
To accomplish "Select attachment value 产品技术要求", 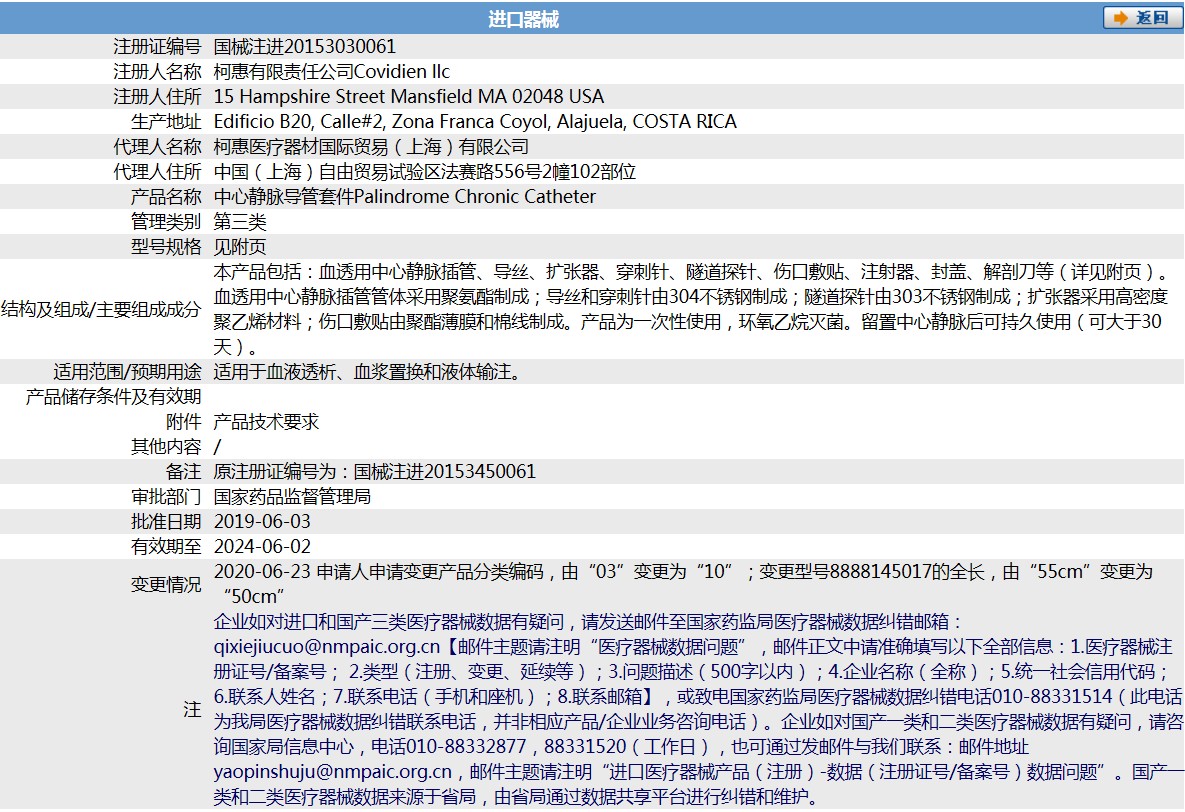I will (267, 422).
